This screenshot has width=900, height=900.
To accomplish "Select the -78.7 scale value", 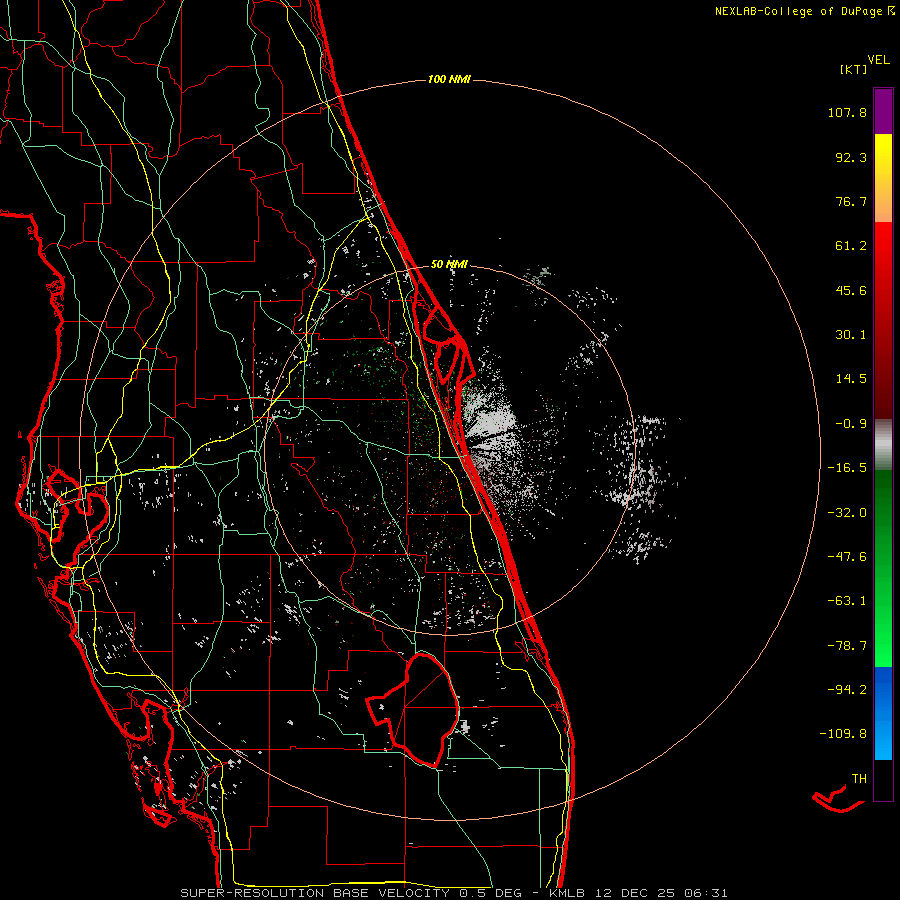I will pyautogui.click(x=847, y=646).
